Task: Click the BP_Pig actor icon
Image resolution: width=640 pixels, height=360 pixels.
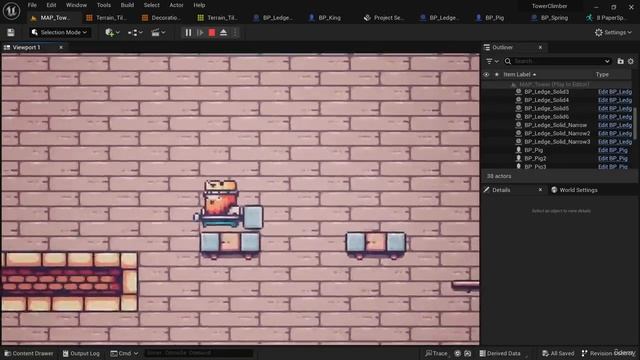Action: click(x=518, y=150)
